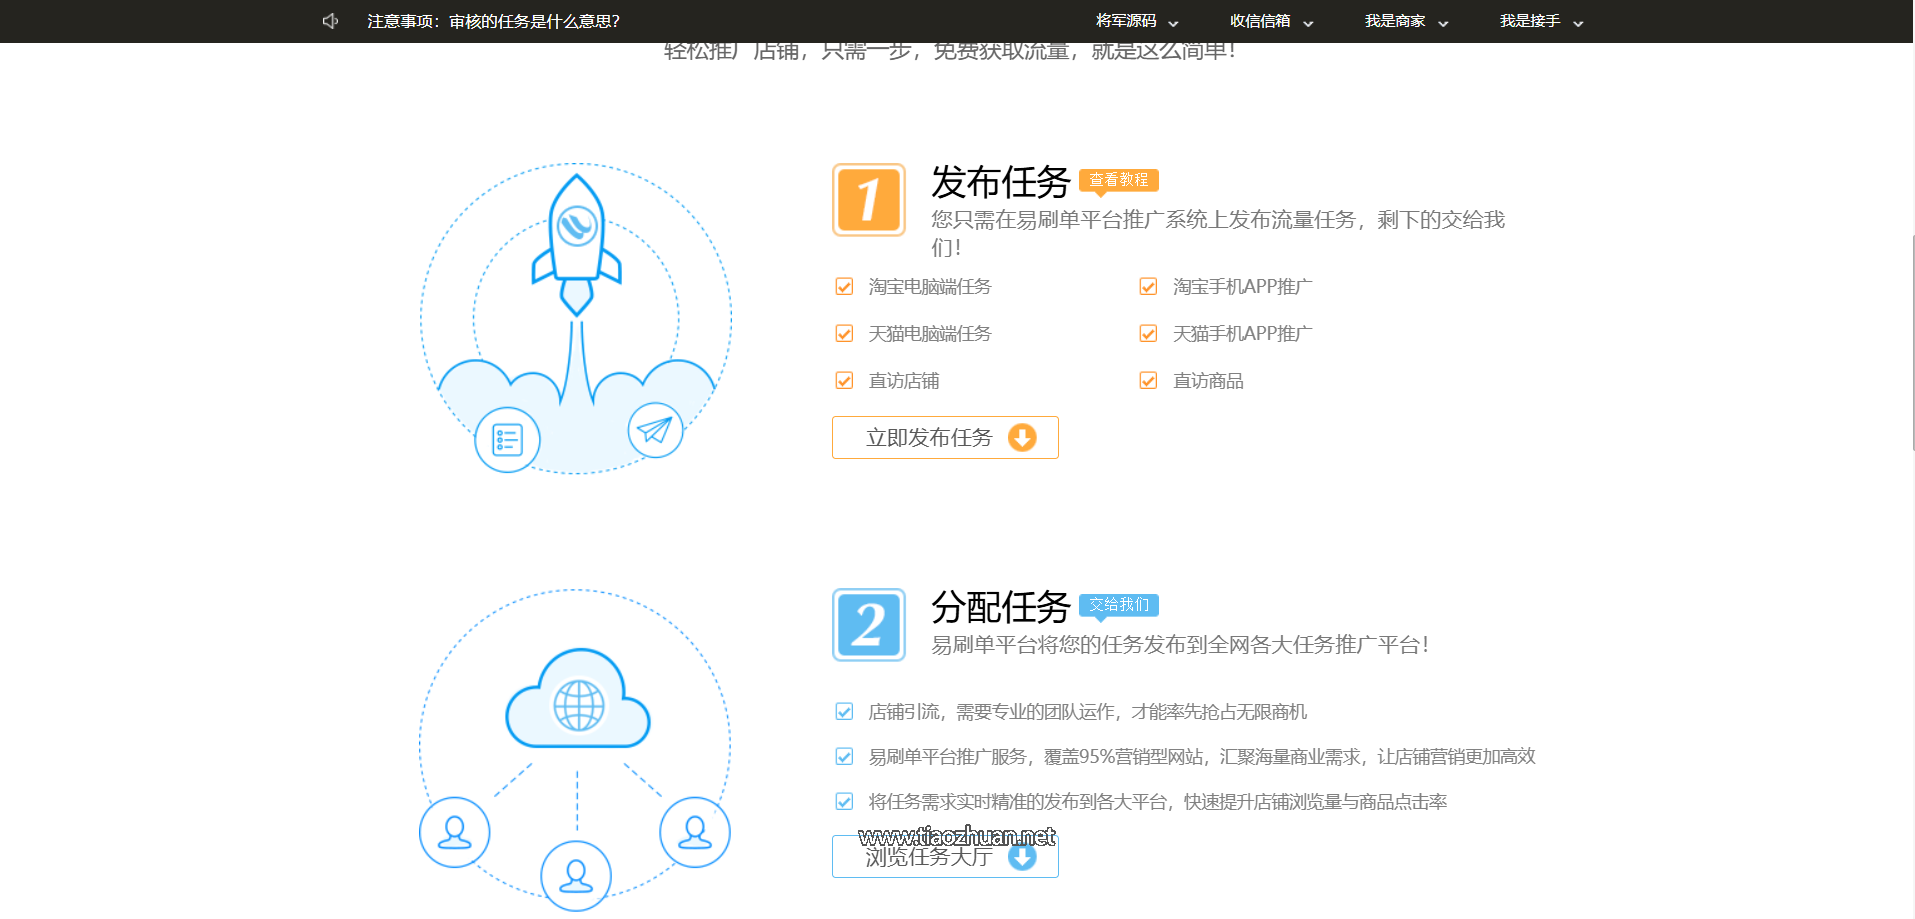
Task: Uncheck the 直访商品 option
Action: [x=1147, y=380]
